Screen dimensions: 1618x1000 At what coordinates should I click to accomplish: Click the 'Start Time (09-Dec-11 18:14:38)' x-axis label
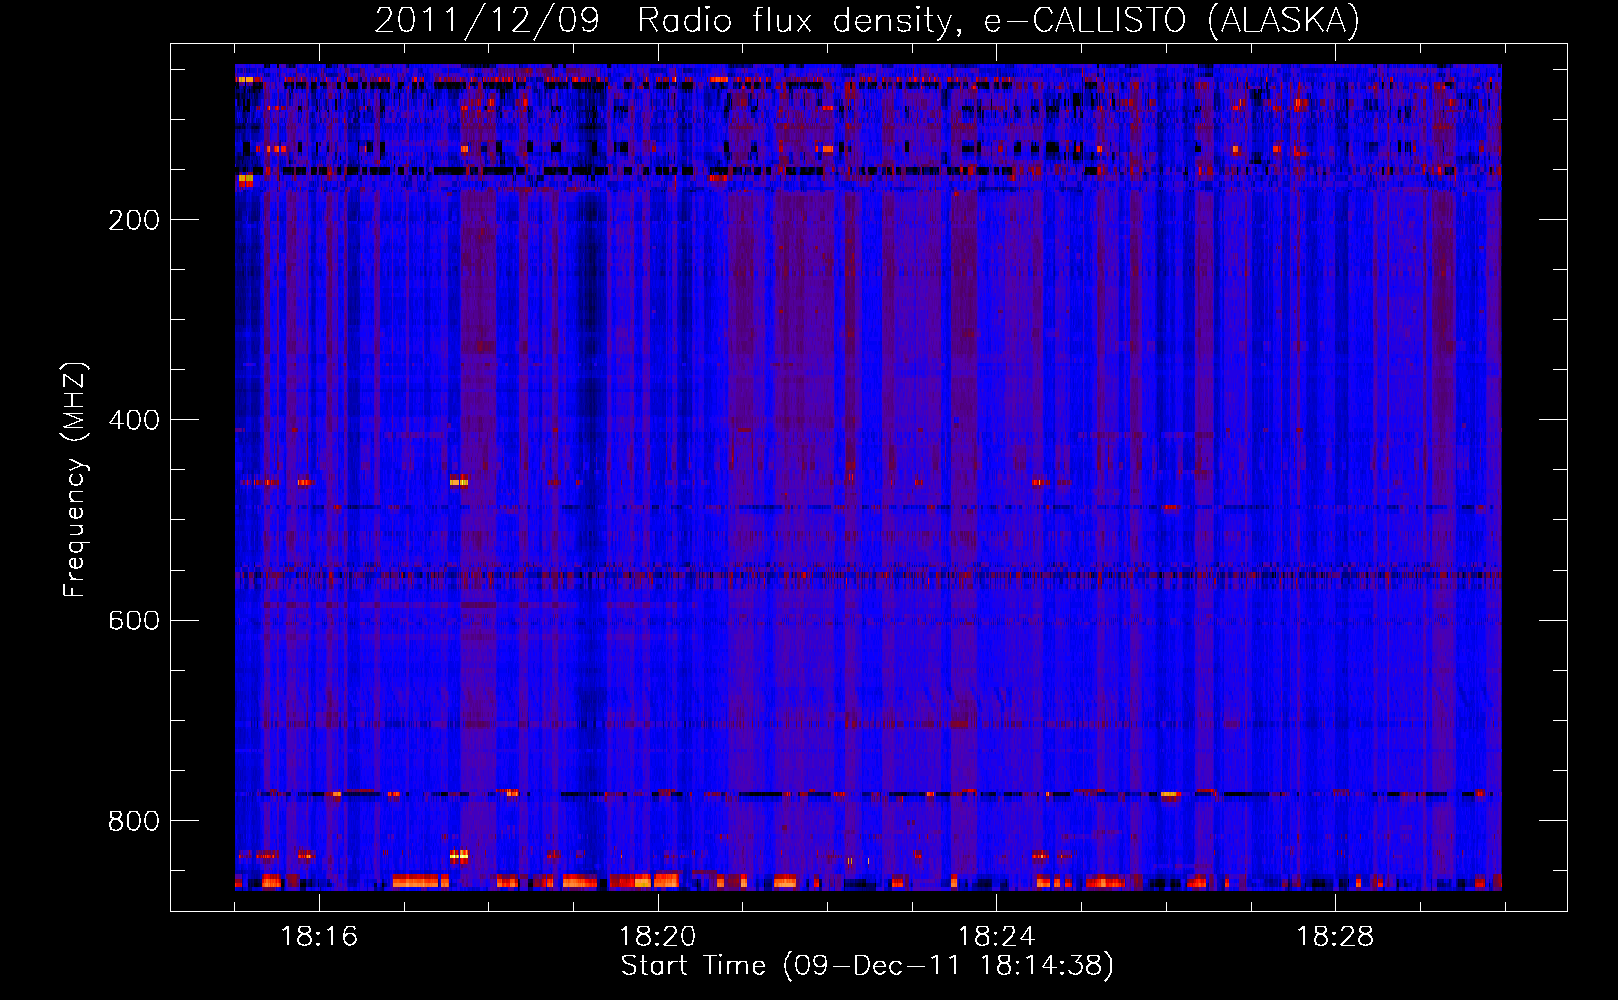click(x=867, y=966)
